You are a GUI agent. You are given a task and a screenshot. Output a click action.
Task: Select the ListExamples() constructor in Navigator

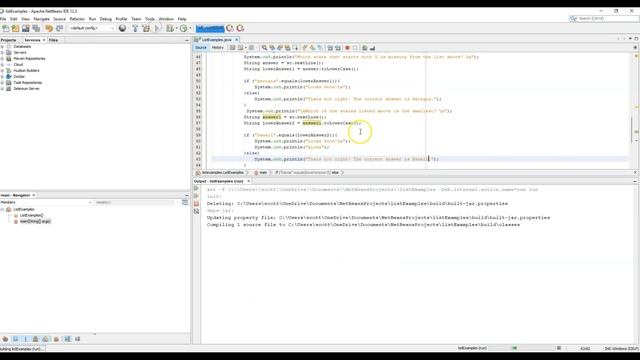click(31, 216)
